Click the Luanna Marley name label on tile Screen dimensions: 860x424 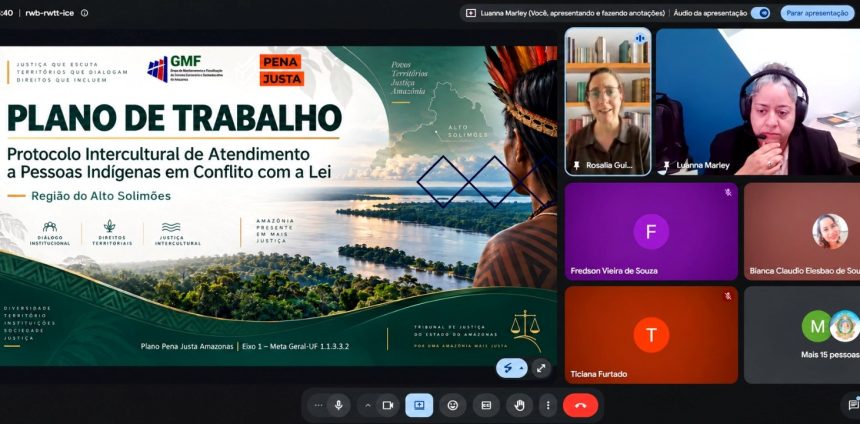[x=703, y=165]
